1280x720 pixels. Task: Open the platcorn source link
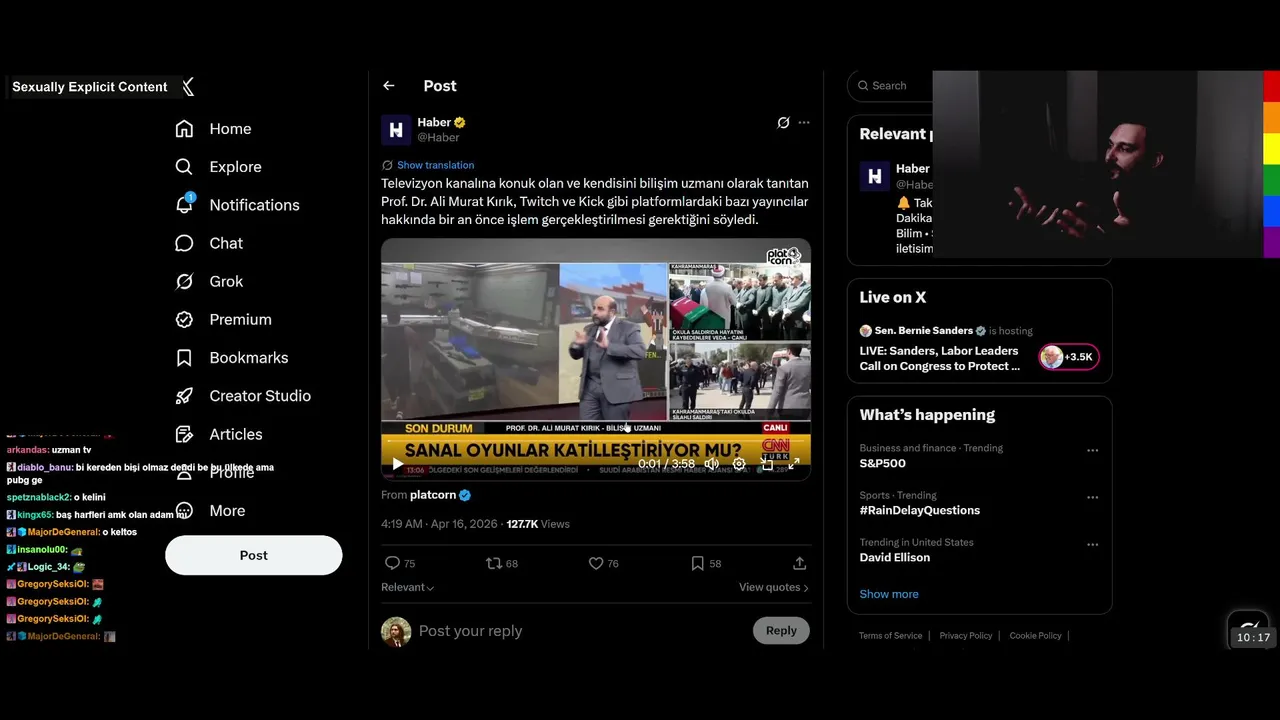pyautogui.click(x=433, y=495)
